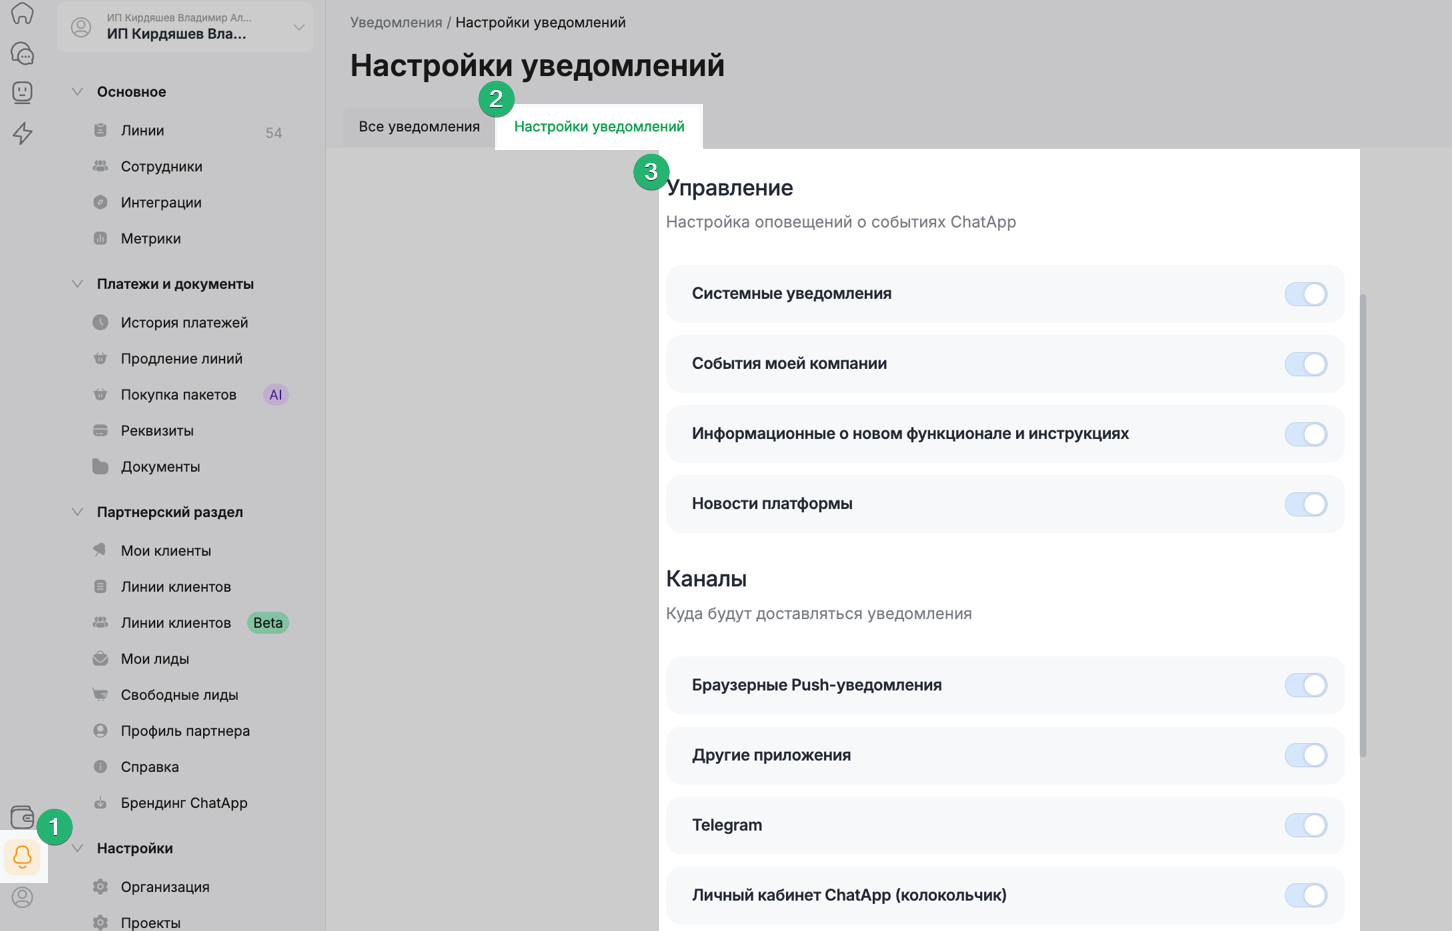
Task: Open the bot face icon in left rail
Action: [22, 92]
